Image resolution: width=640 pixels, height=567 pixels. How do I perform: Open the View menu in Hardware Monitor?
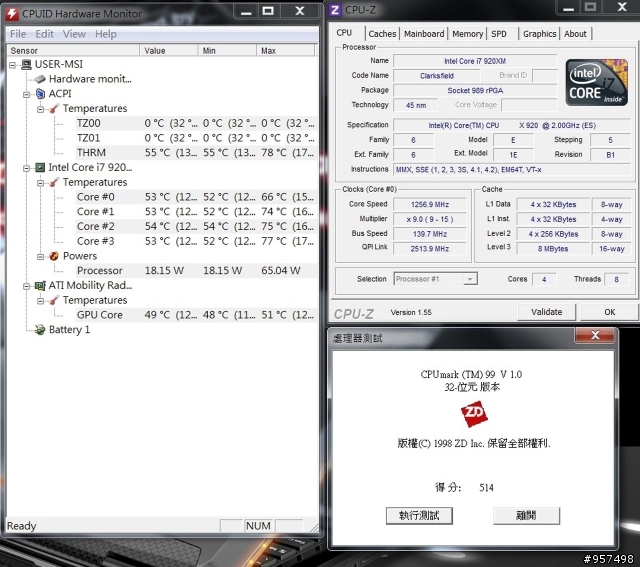[74, 34]
